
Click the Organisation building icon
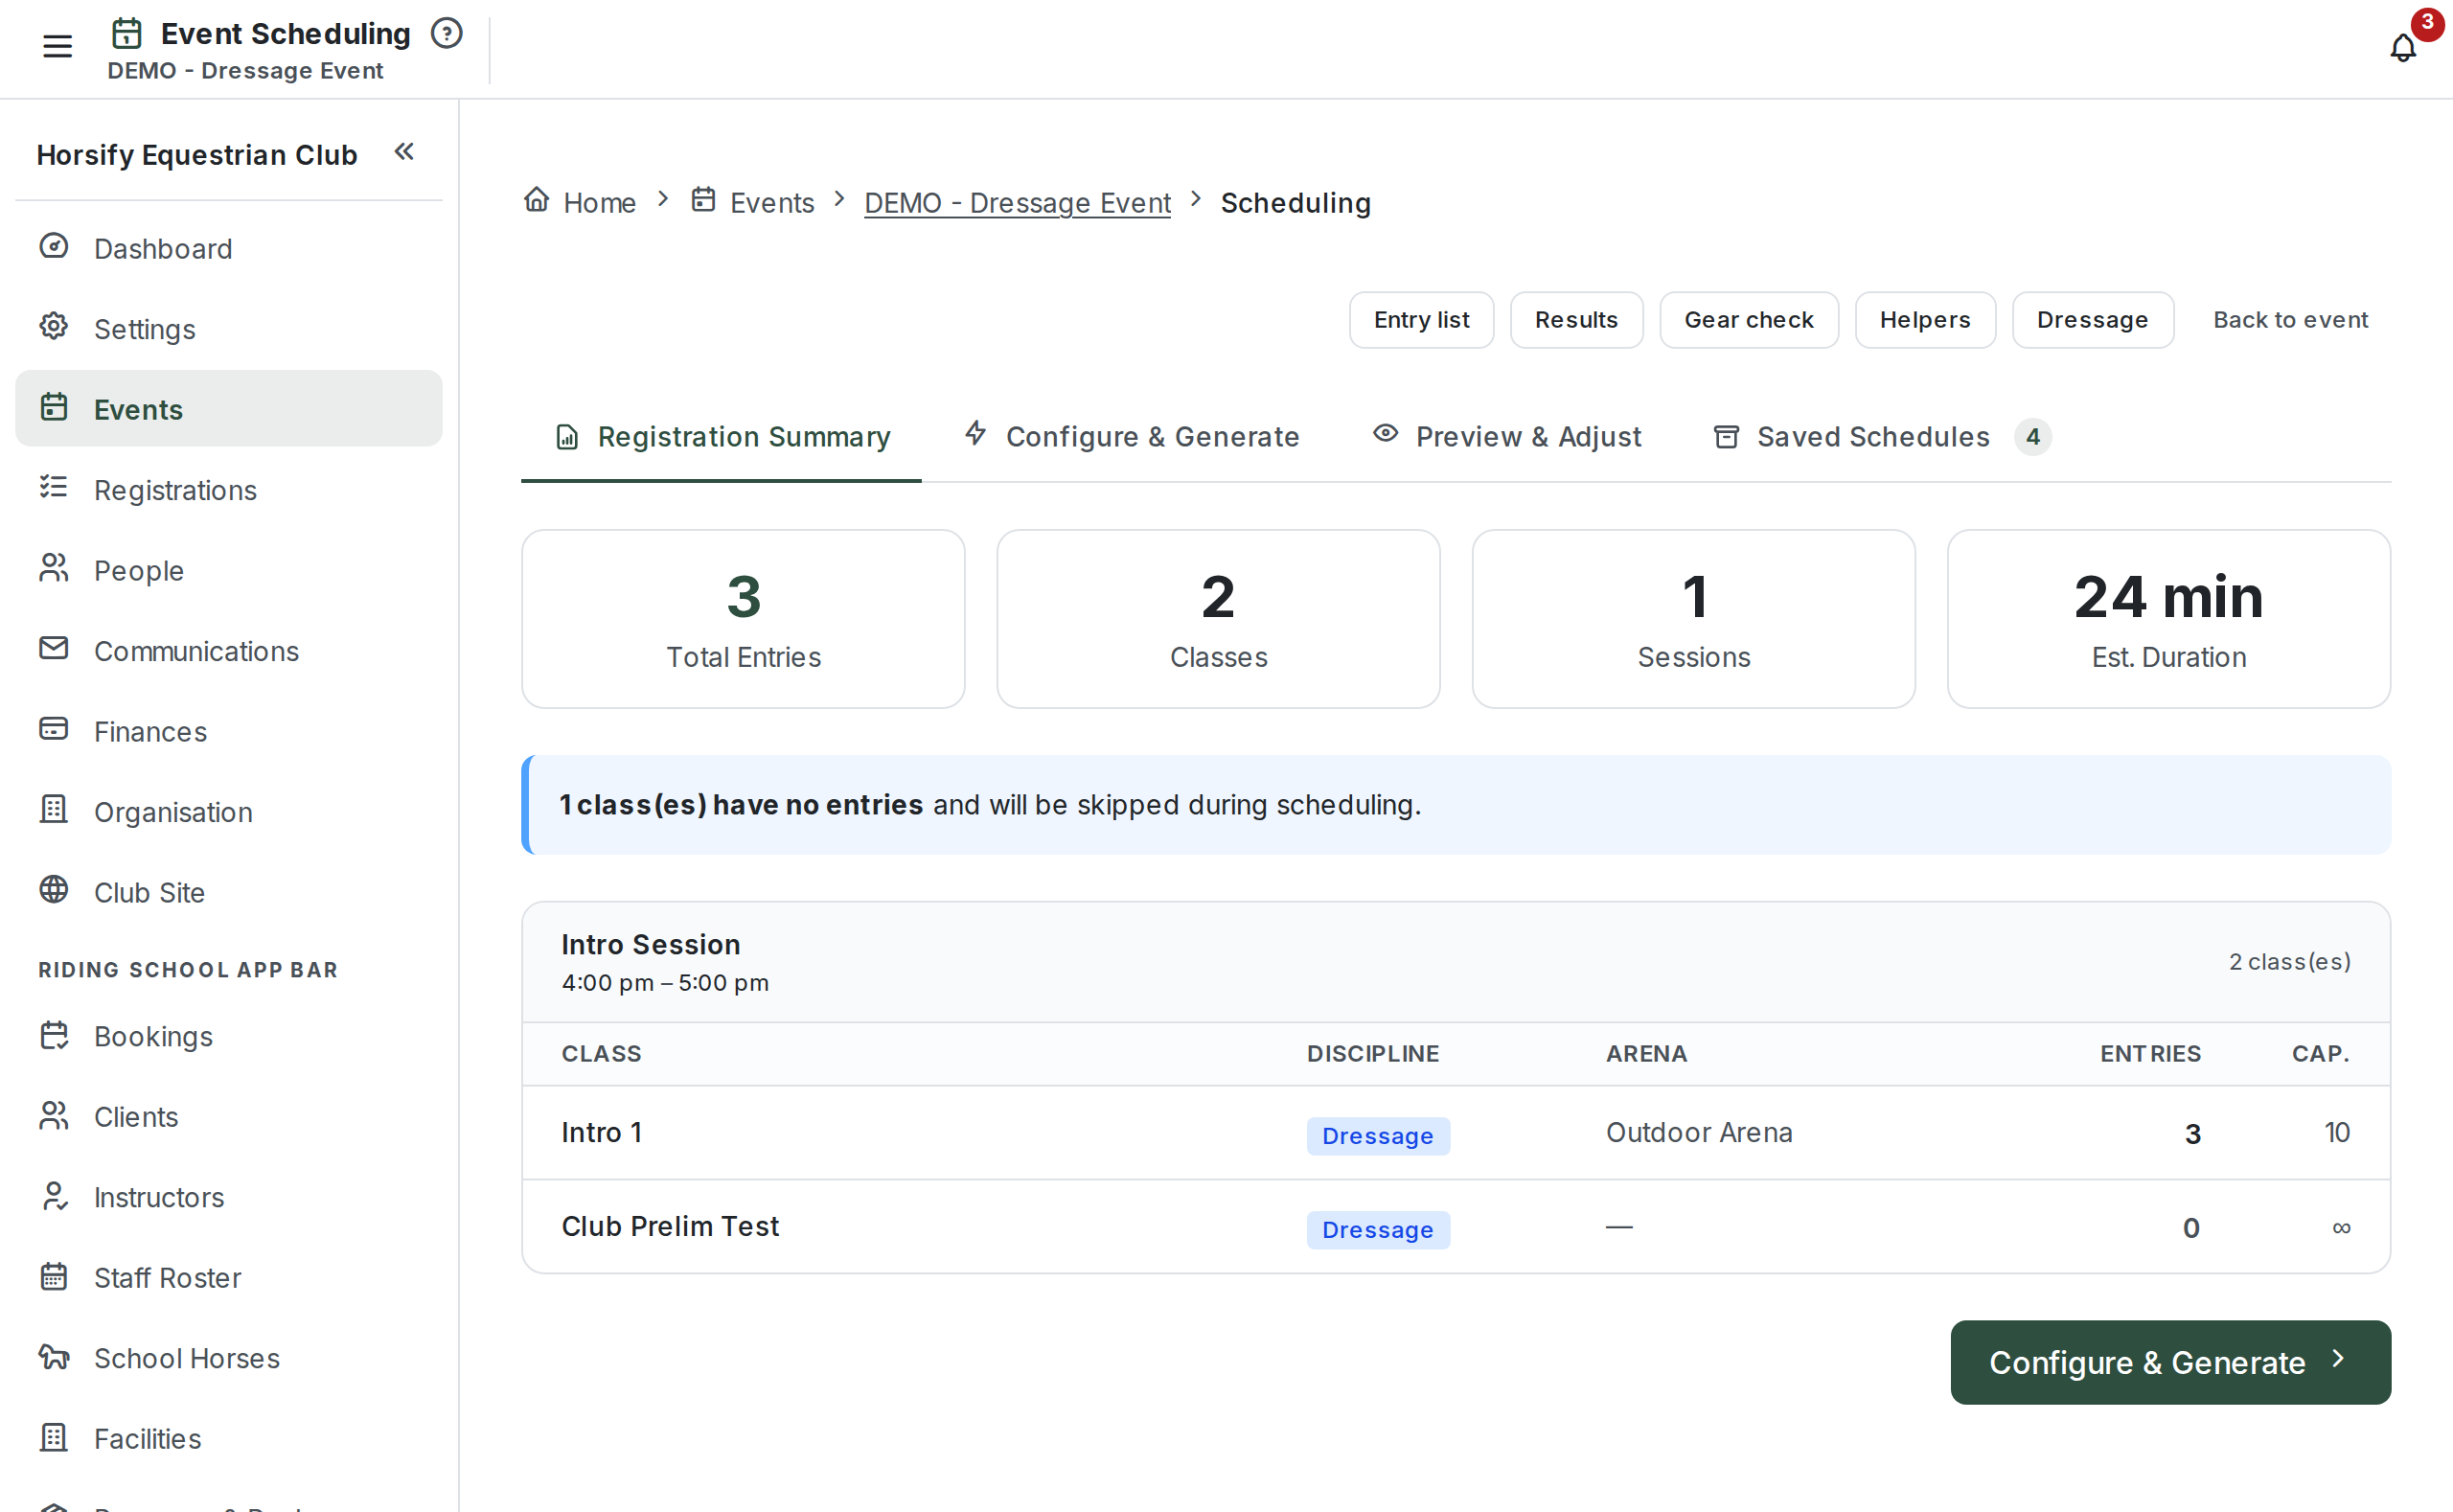point(54,810)
